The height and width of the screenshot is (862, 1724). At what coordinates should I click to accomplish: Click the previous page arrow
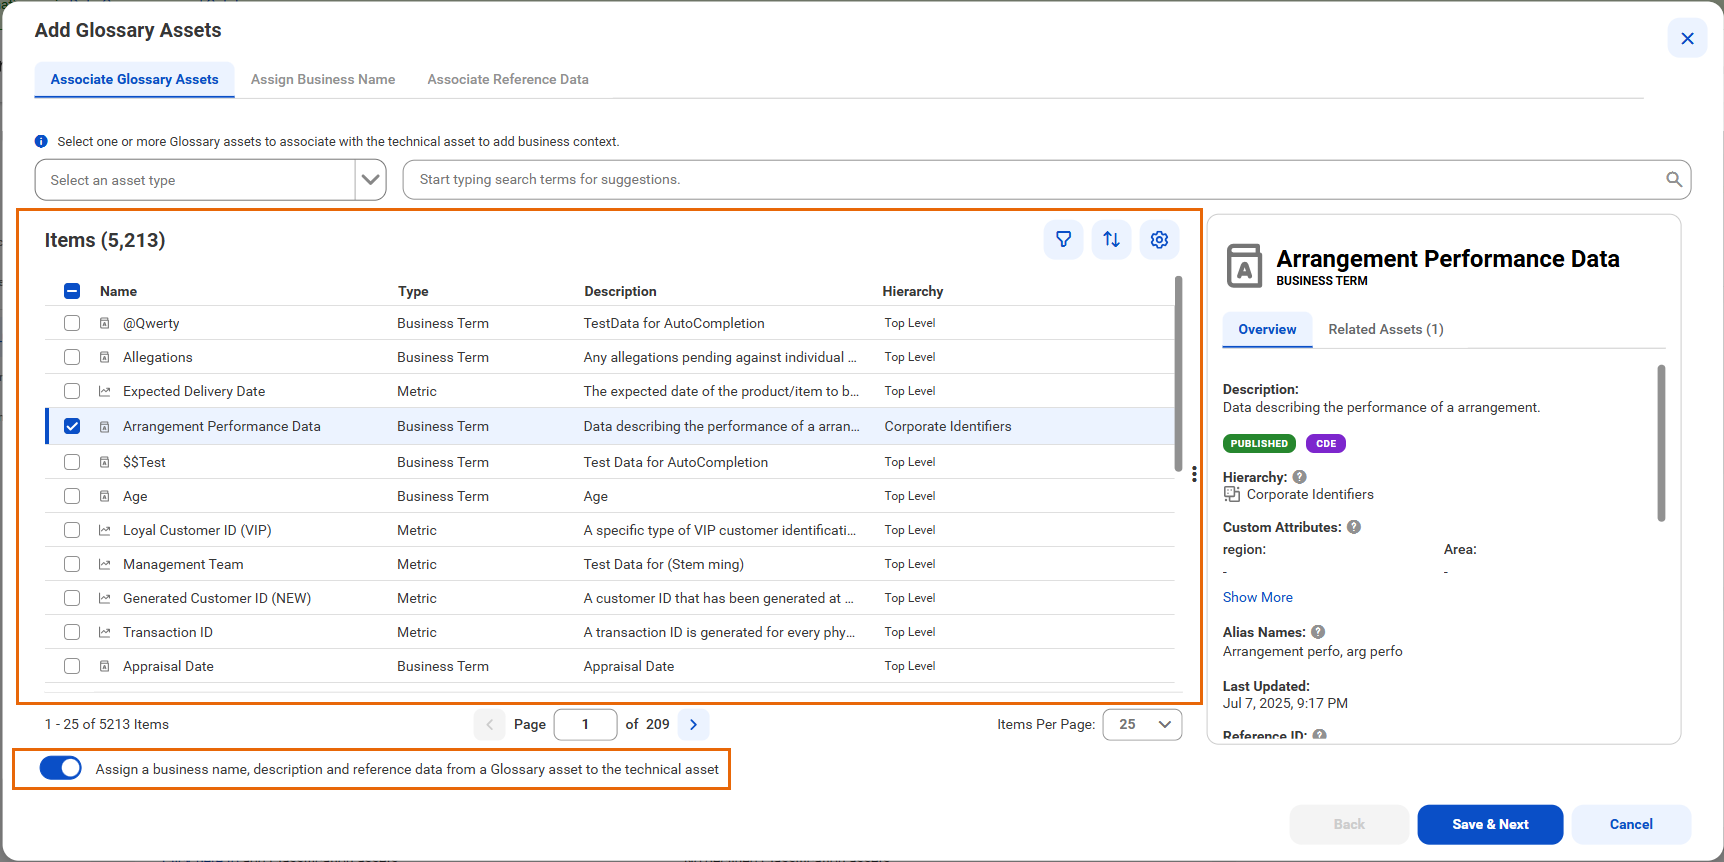[489, 724]
